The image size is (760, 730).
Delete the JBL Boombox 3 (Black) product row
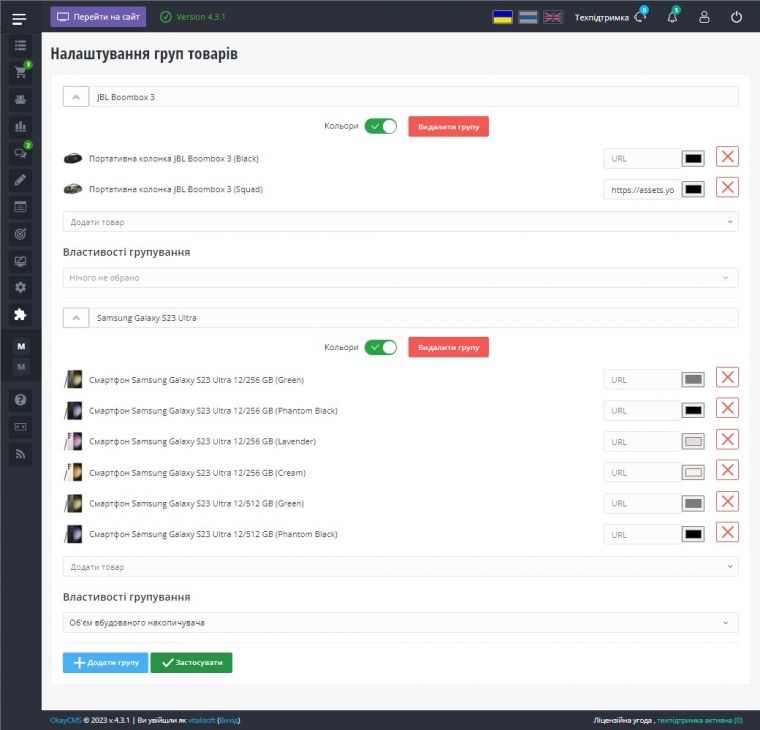(727, 157)
